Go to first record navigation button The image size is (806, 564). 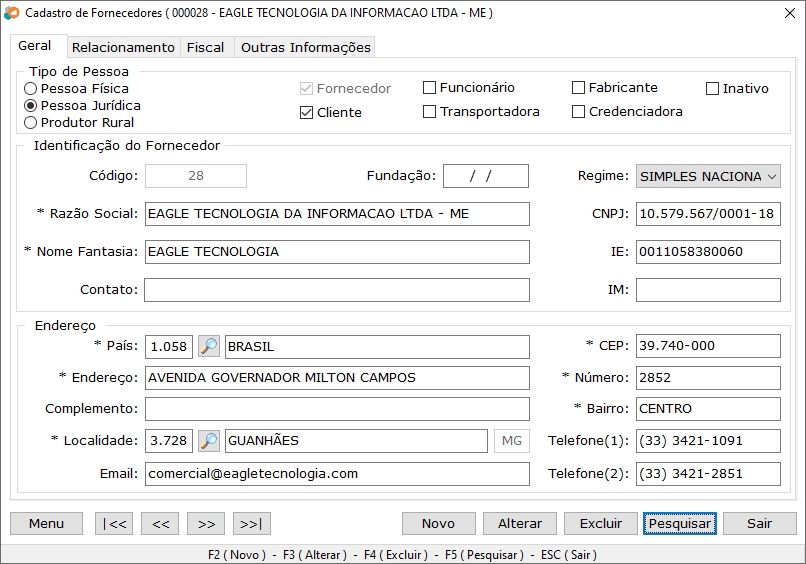tap(113, 523)
